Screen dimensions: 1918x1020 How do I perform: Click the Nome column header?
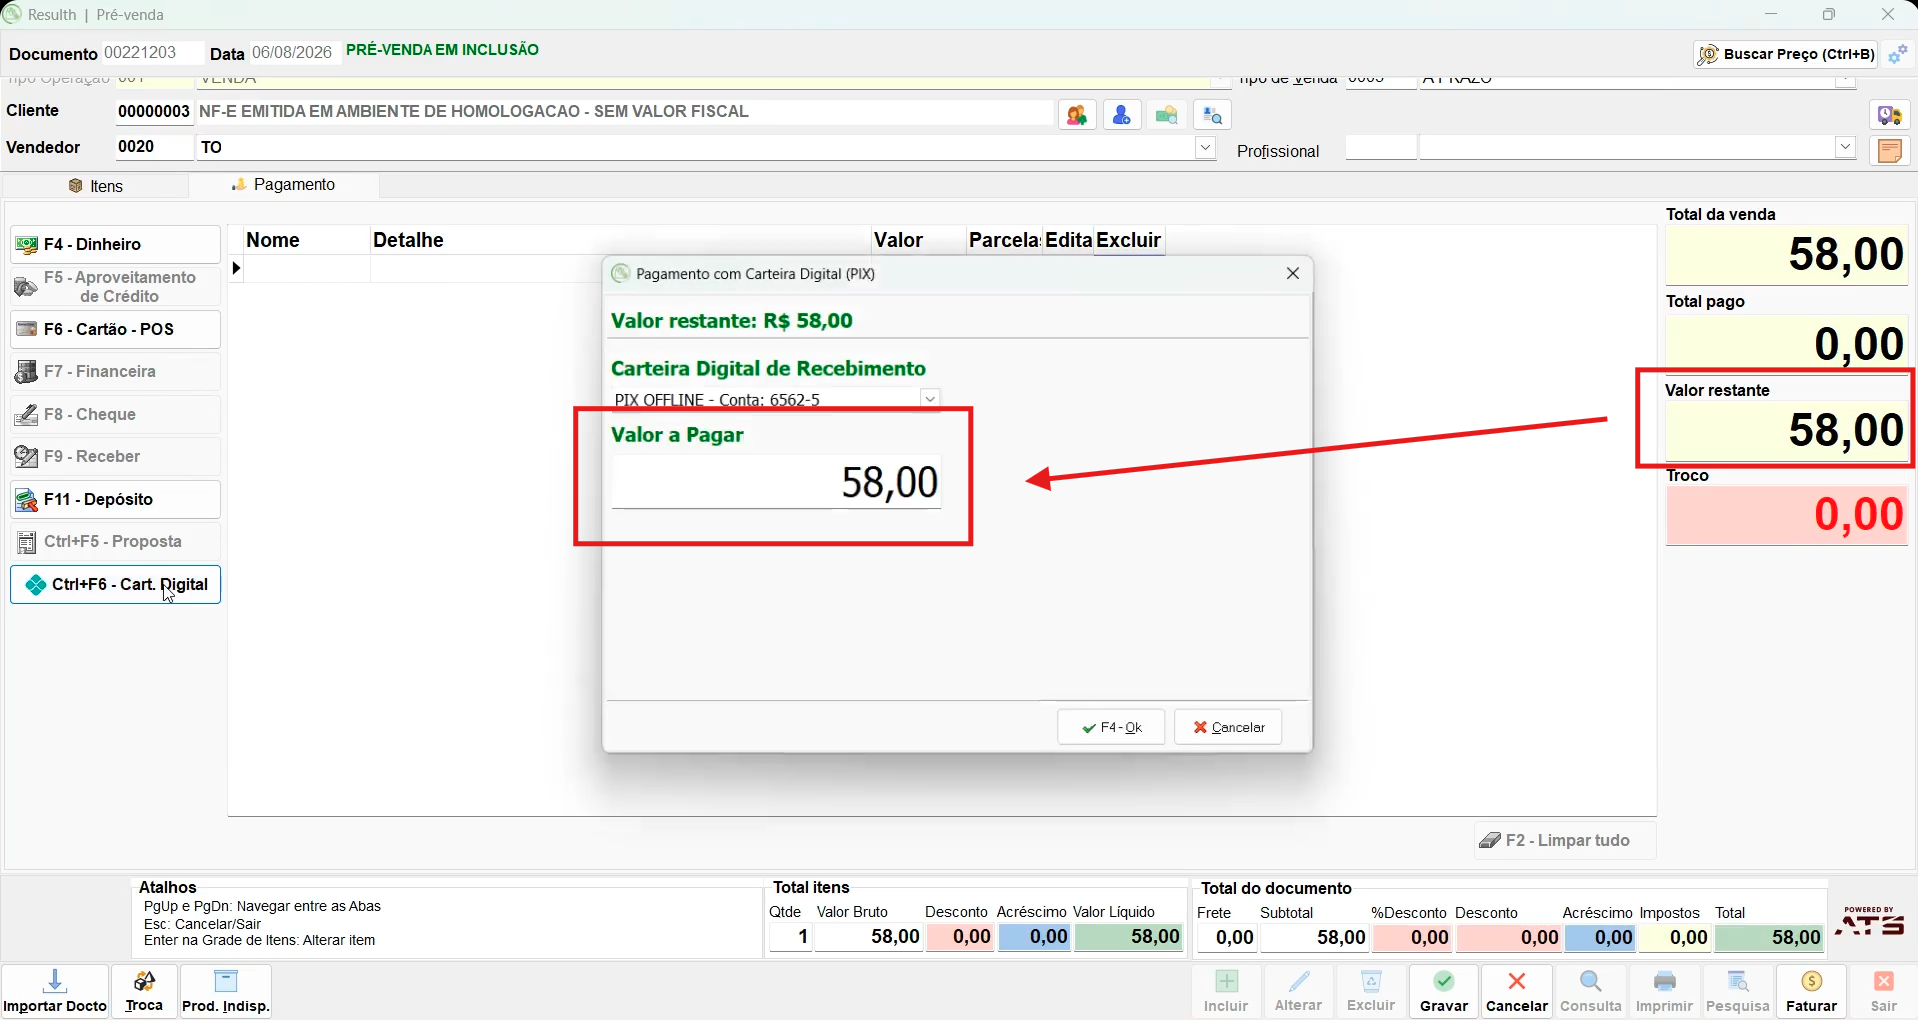point(306,240)
